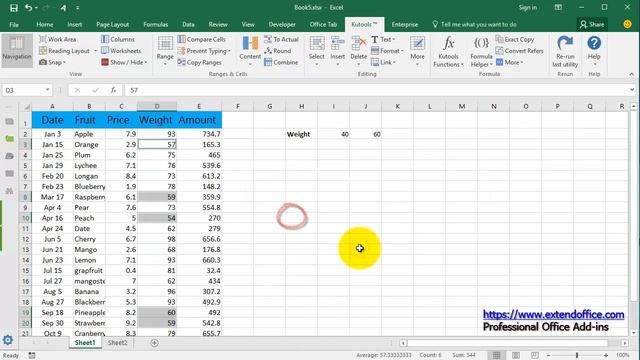Click the Exact Copy tool
The height and width of the screenshot is (360, 640).
[x=515, y=39]
